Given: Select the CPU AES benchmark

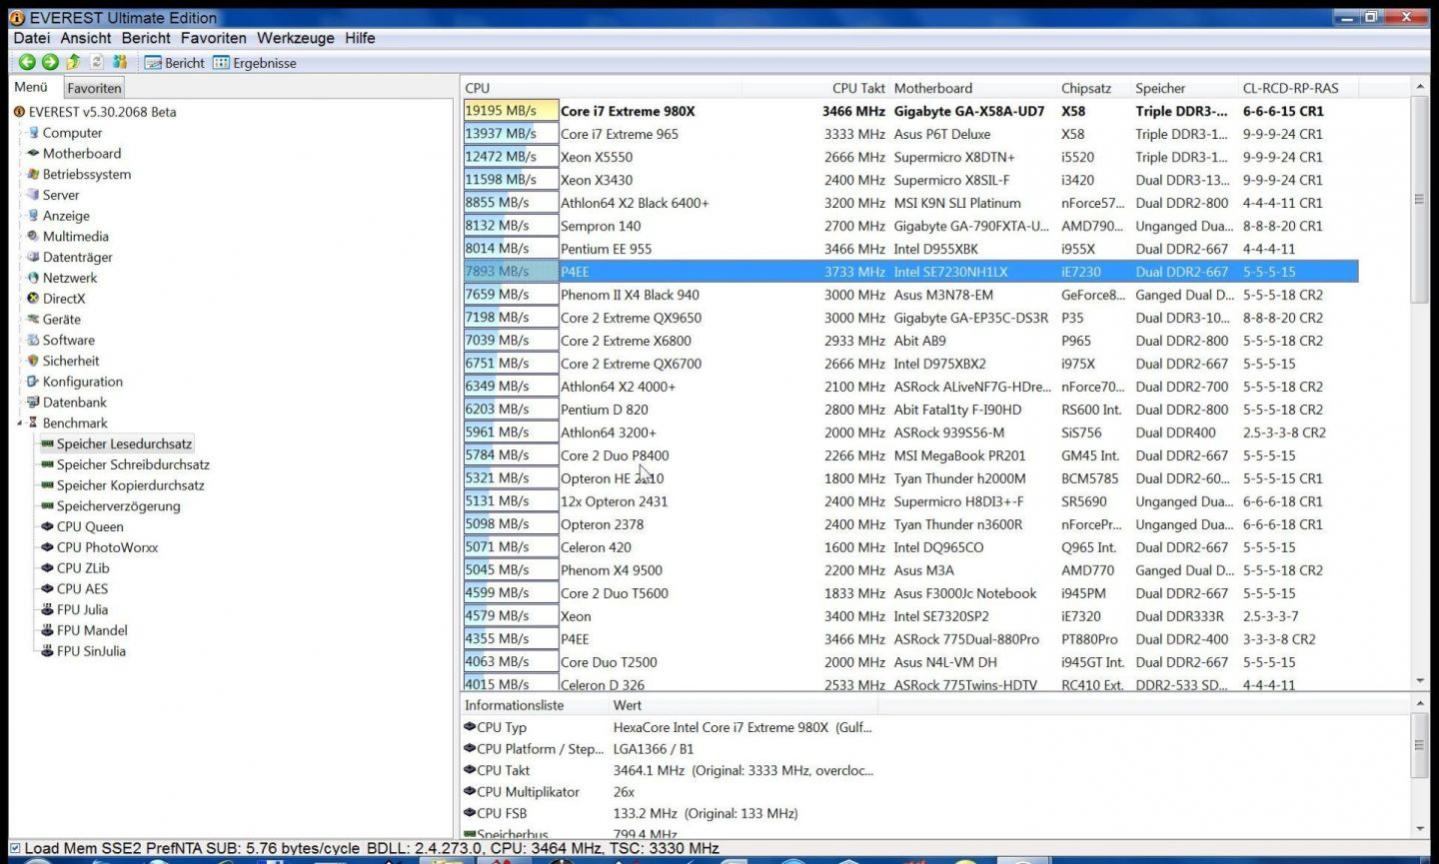Looking at the screenshot, I should pos(74,589).
